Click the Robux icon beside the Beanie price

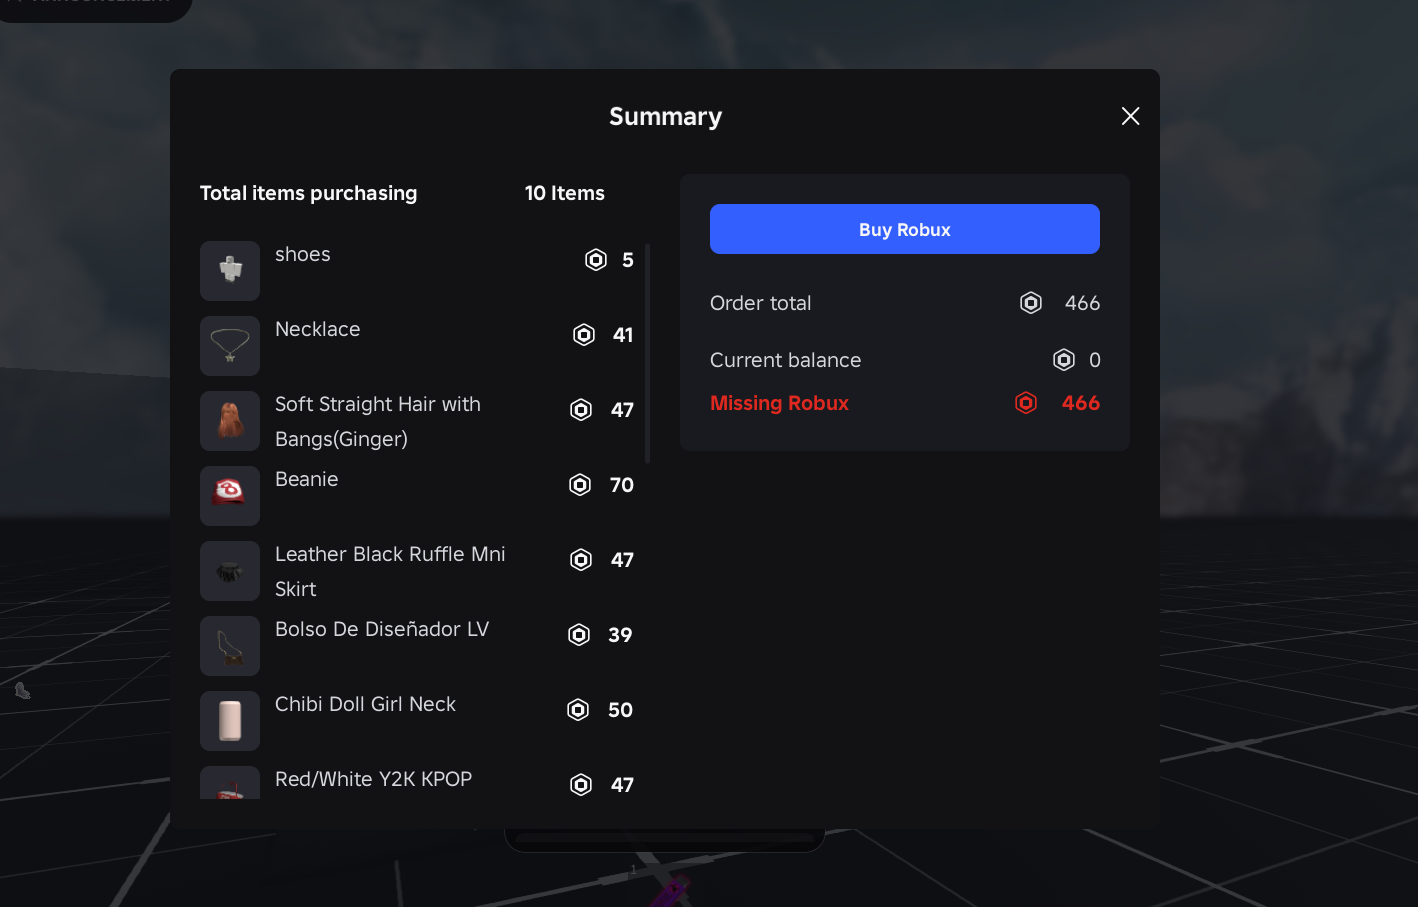click(x=579, y=485)
